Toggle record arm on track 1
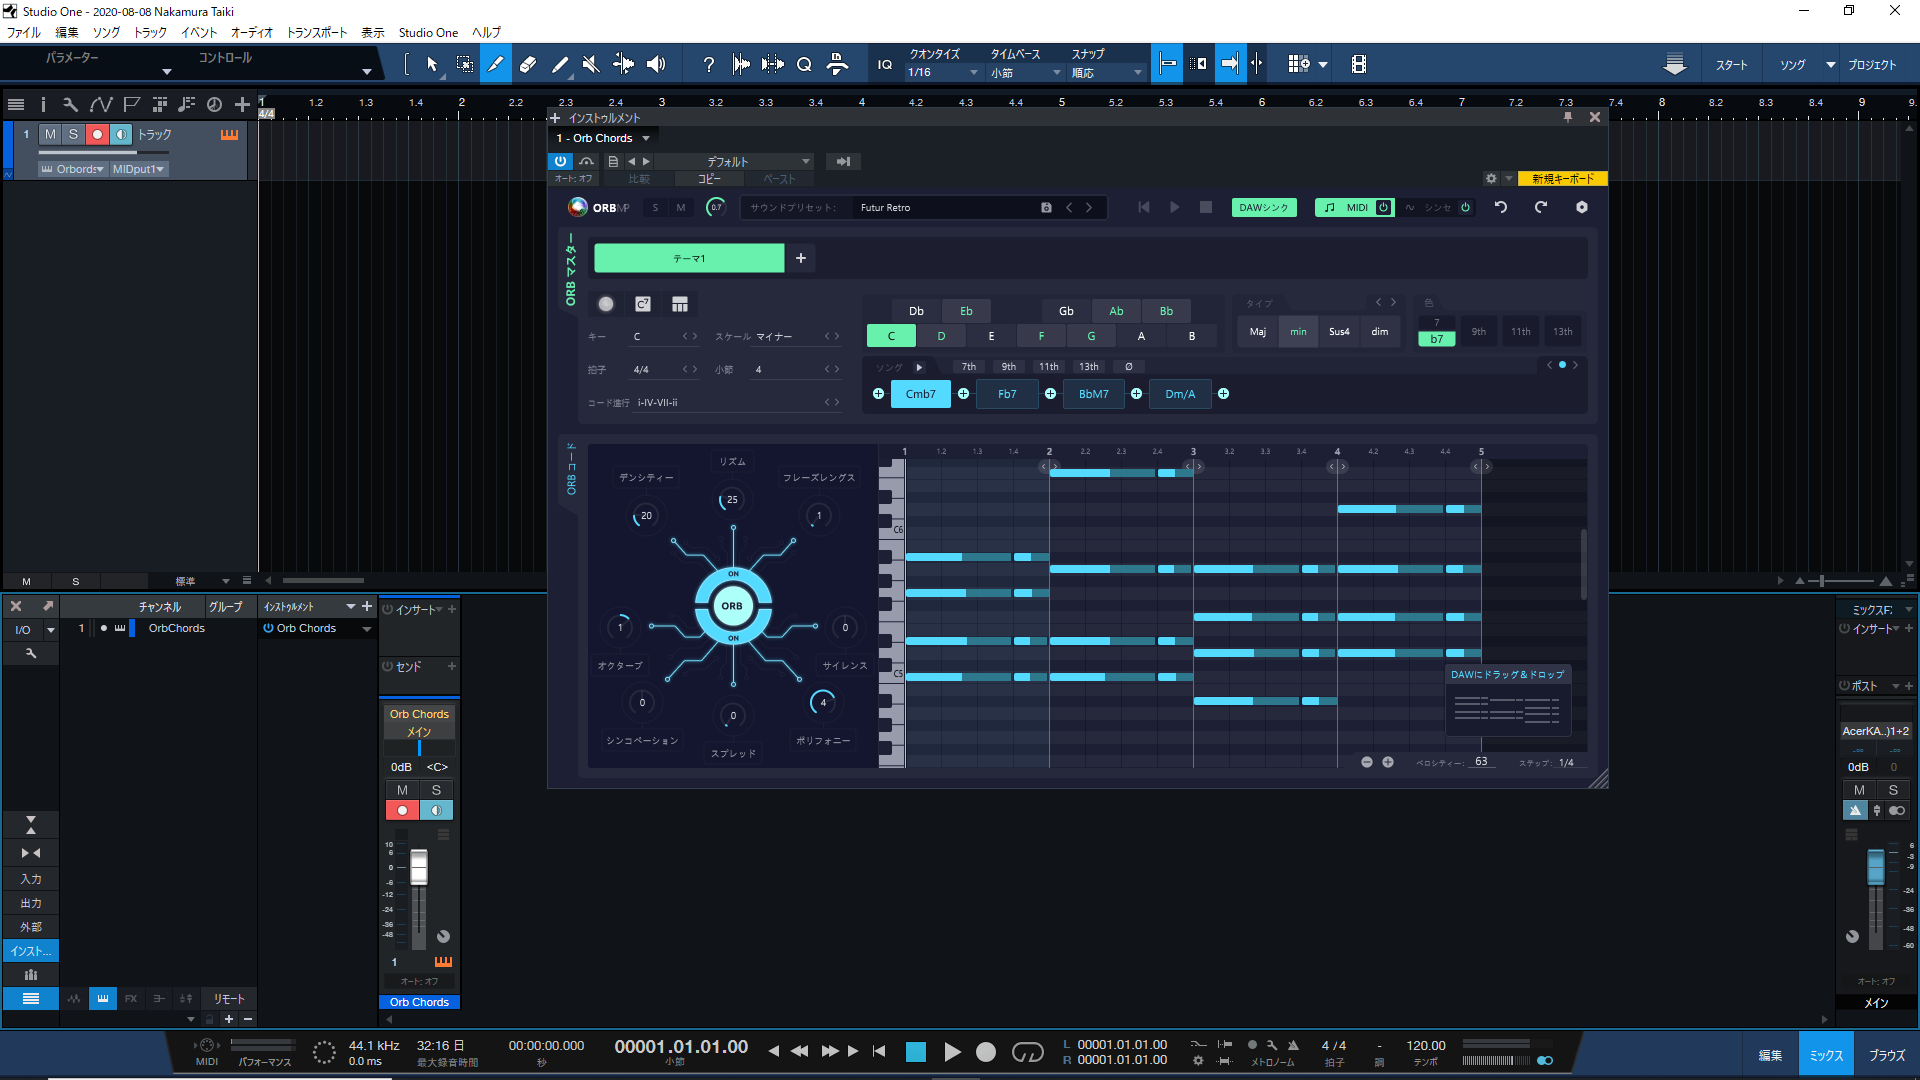This screenshot has width=1920, height=1080. pyautogui.click(x=97, y=134)
